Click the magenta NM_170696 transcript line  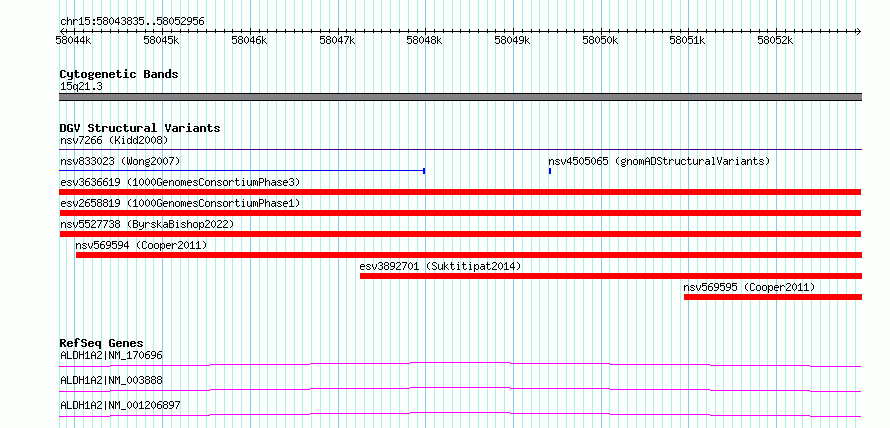click(460, 364)
